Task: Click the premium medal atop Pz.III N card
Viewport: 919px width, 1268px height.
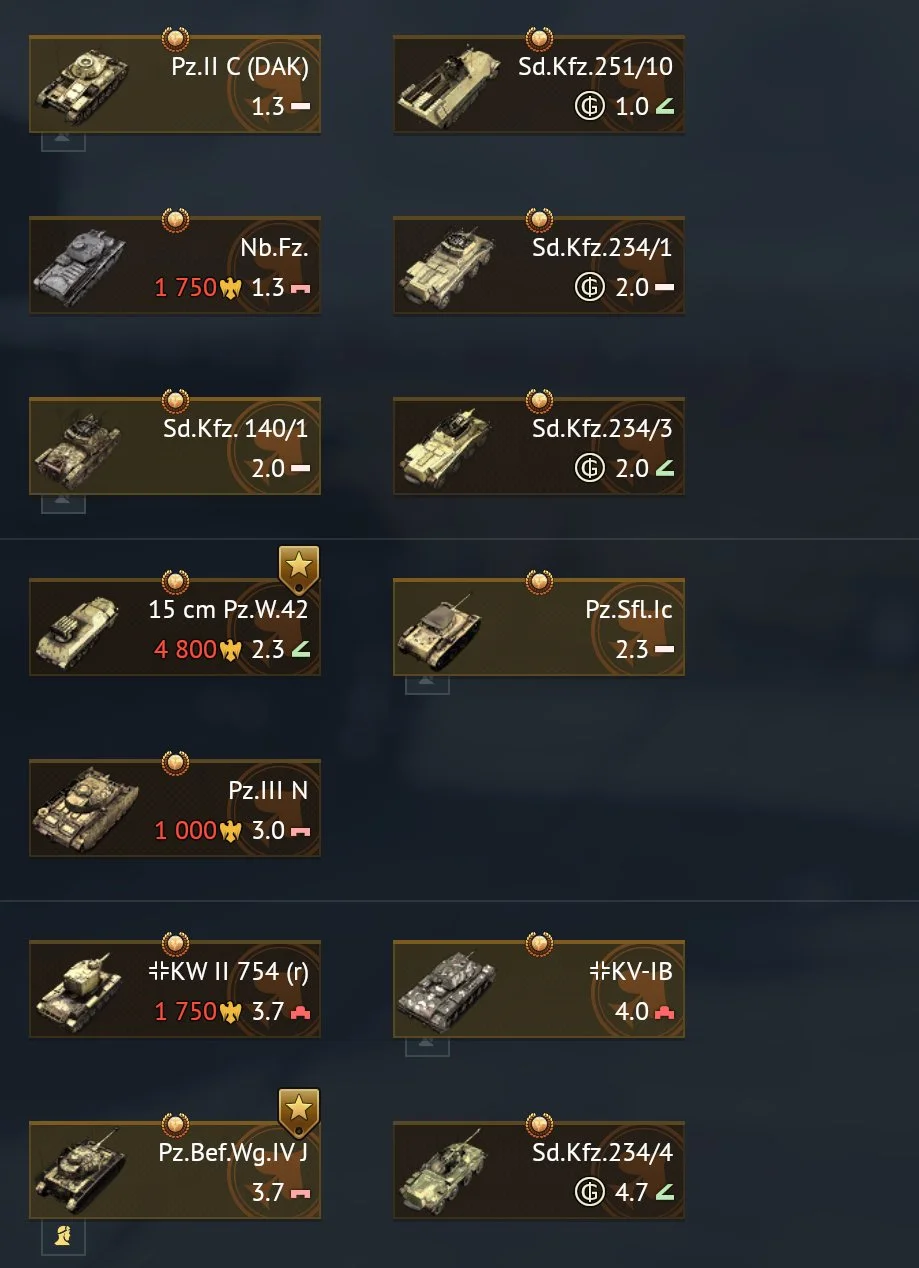Action: (x=175, y=762)
